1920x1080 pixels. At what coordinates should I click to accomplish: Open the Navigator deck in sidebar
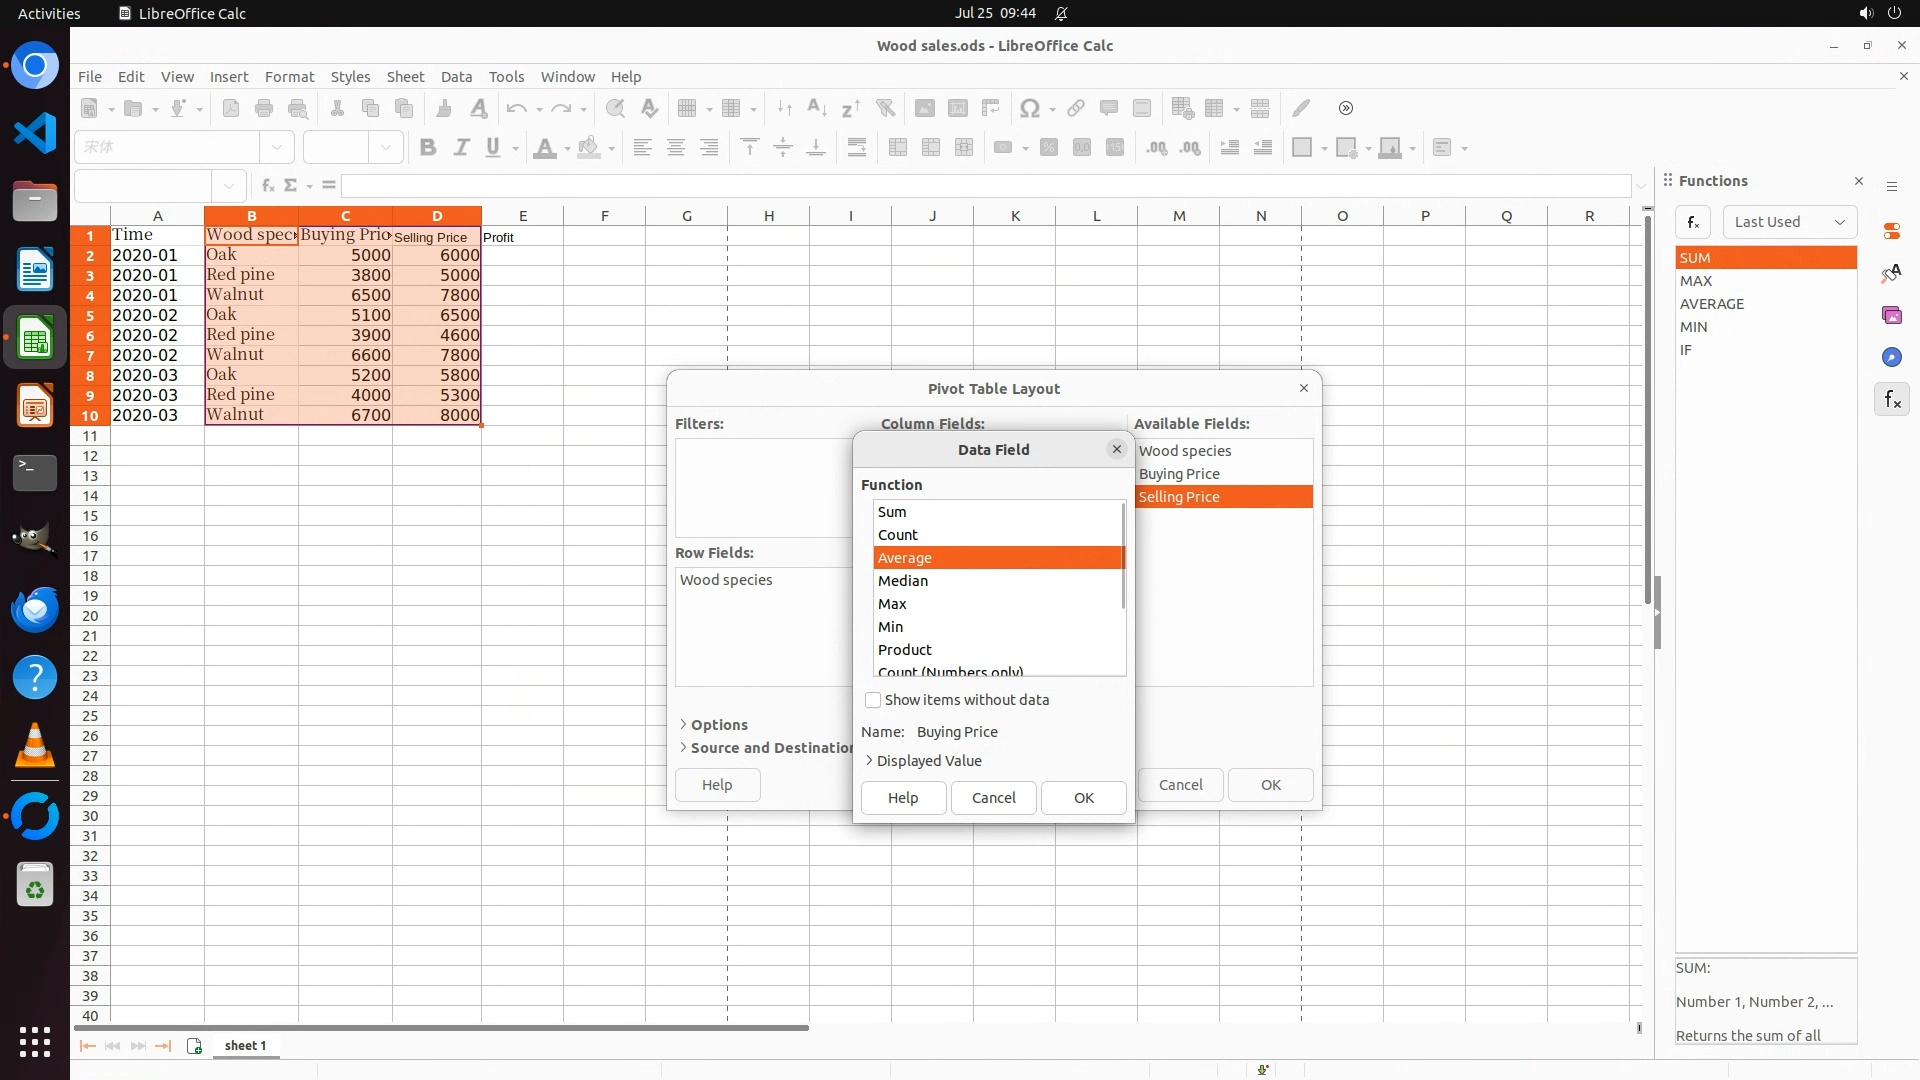coord(1891,357)
